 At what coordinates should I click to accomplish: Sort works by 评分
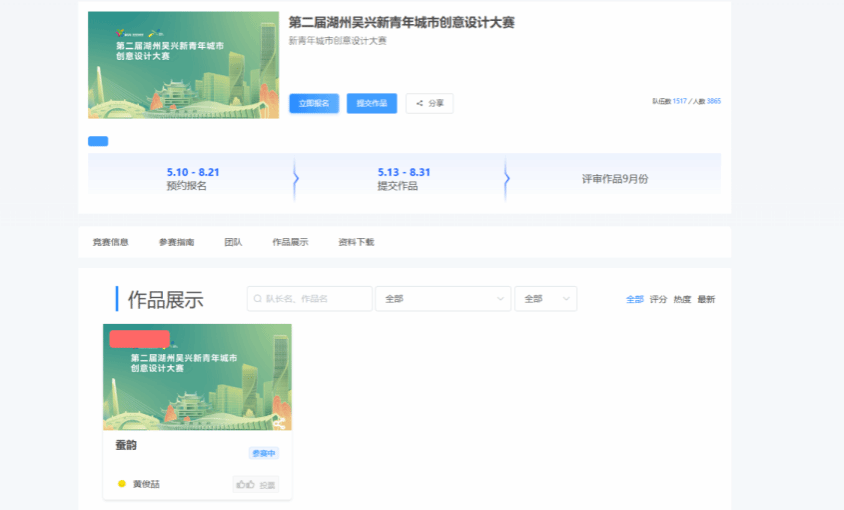click(x=658, y=299)
